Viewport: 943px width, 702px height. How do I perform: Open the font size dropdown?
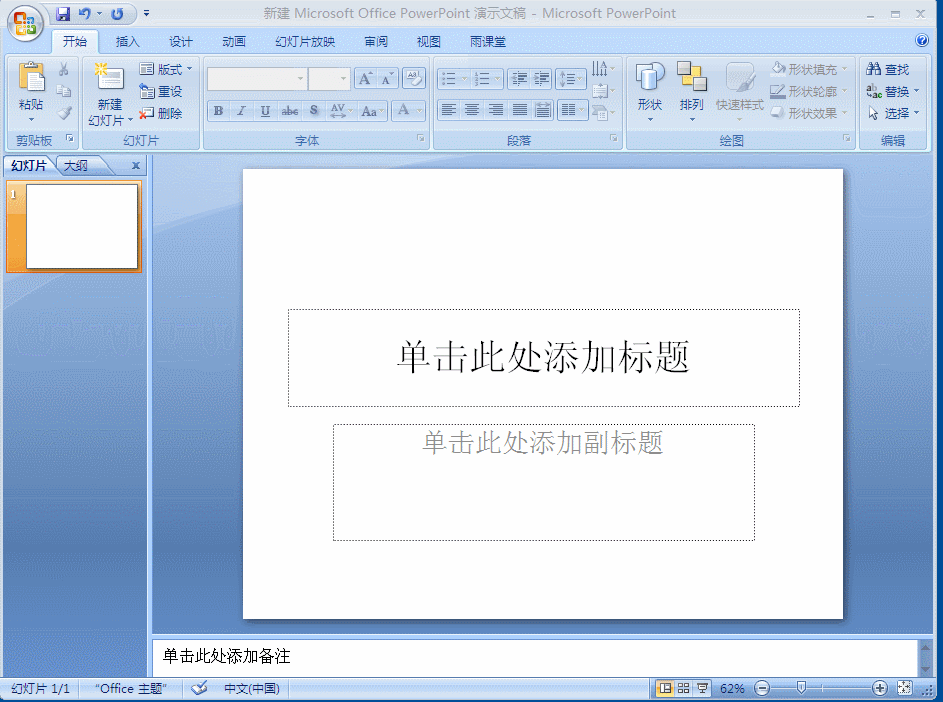(341, 78)
